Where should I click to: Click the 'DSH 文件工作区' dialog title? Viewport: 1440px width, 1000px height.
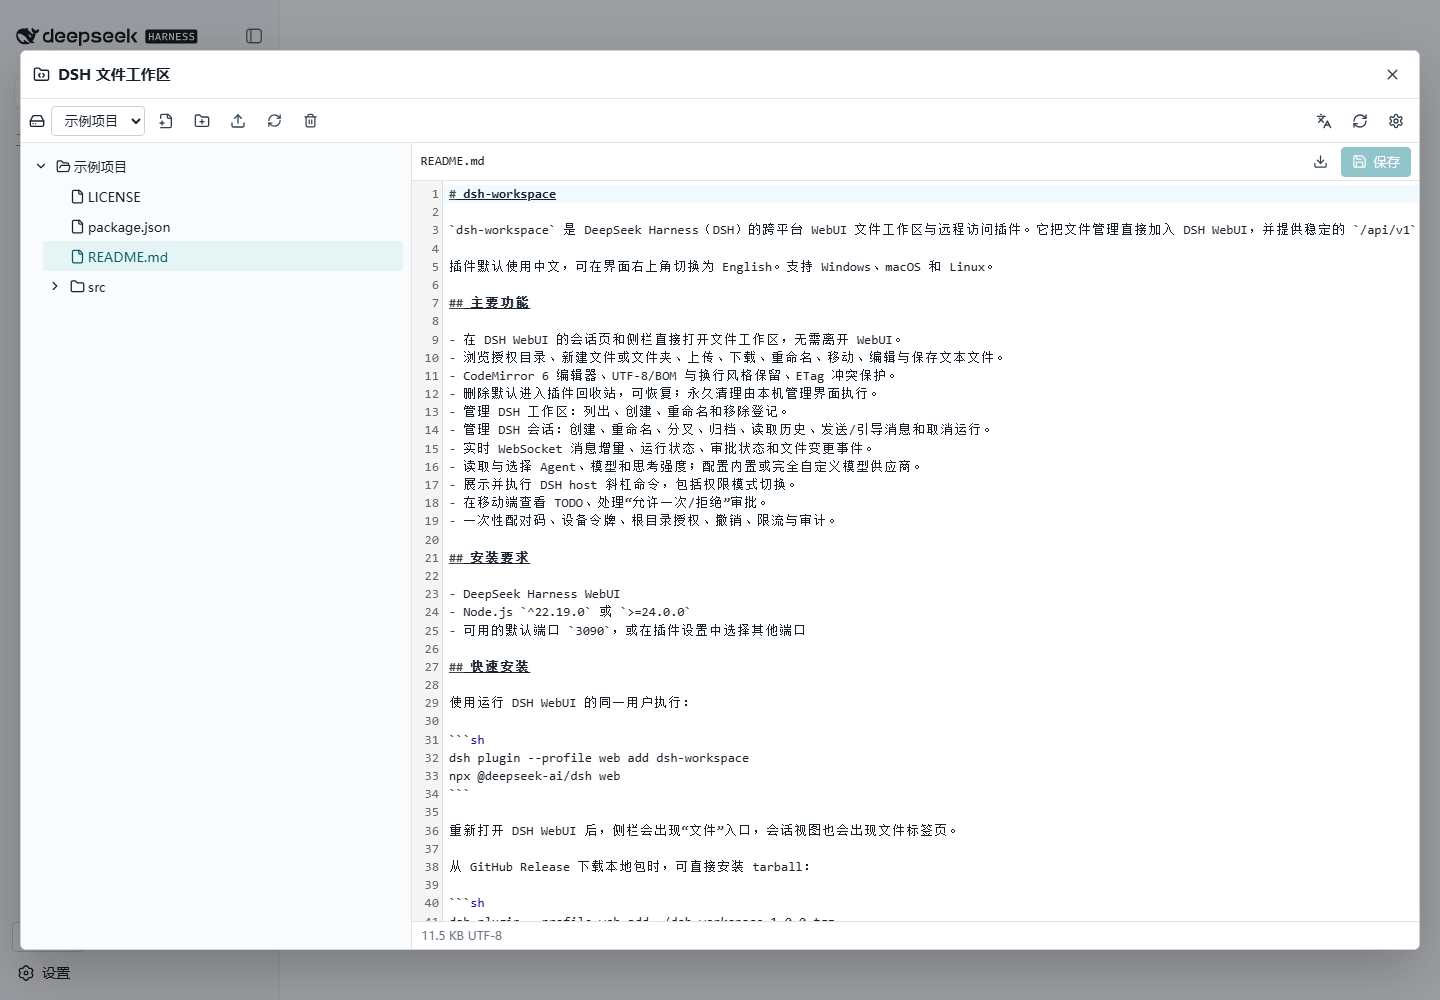coord(114,75)
